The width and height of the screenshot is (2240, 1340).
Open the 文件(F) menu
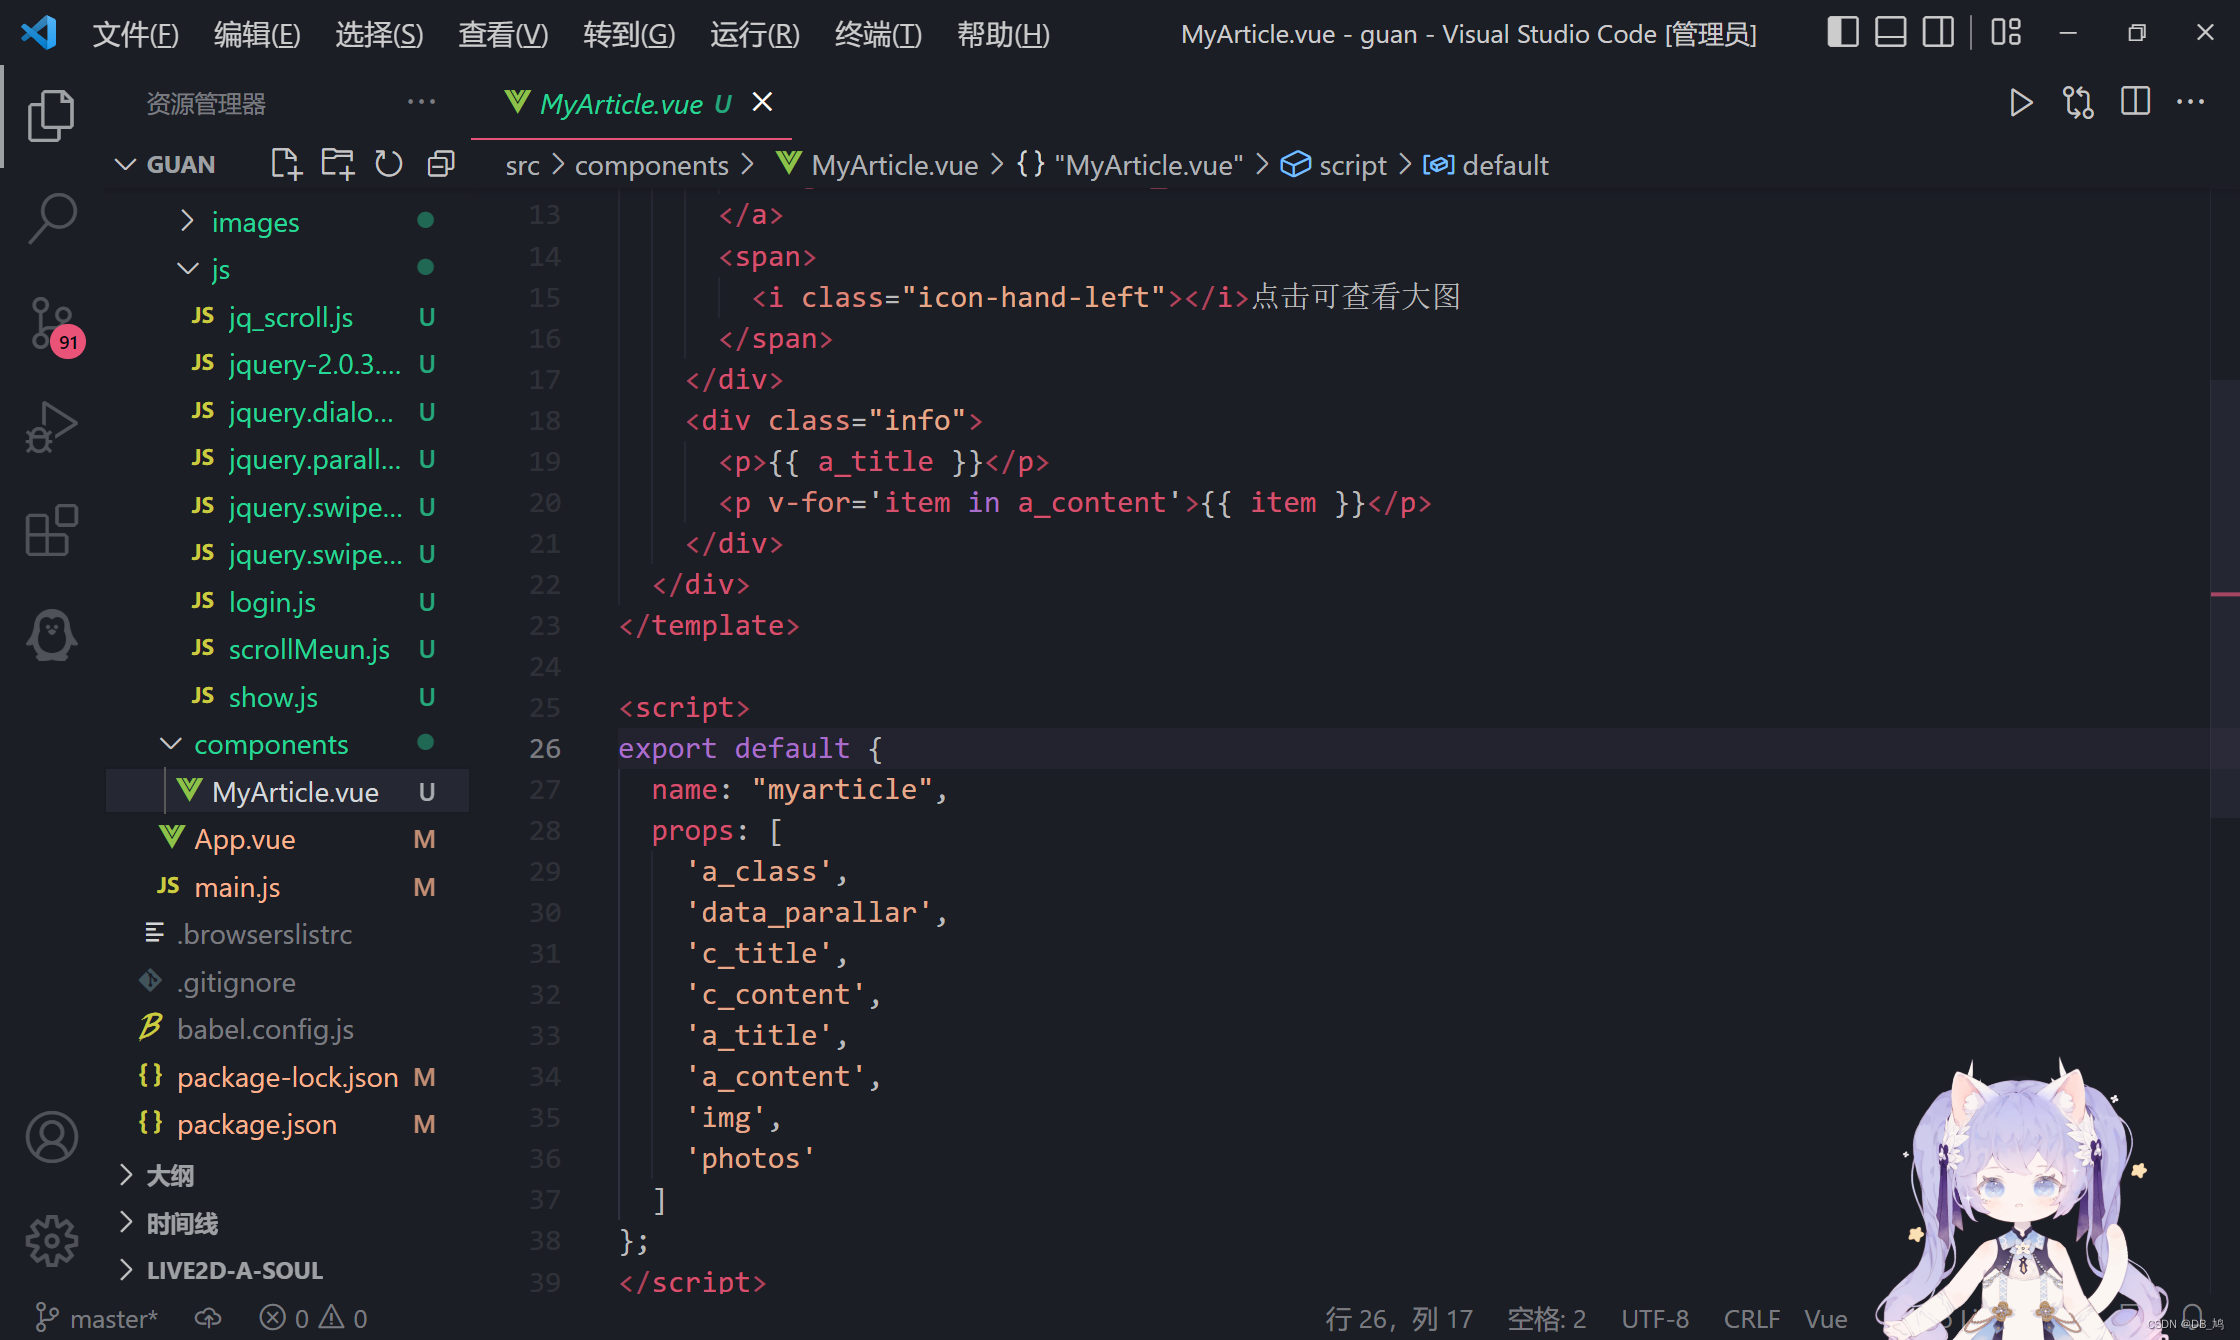coord(135,35)
